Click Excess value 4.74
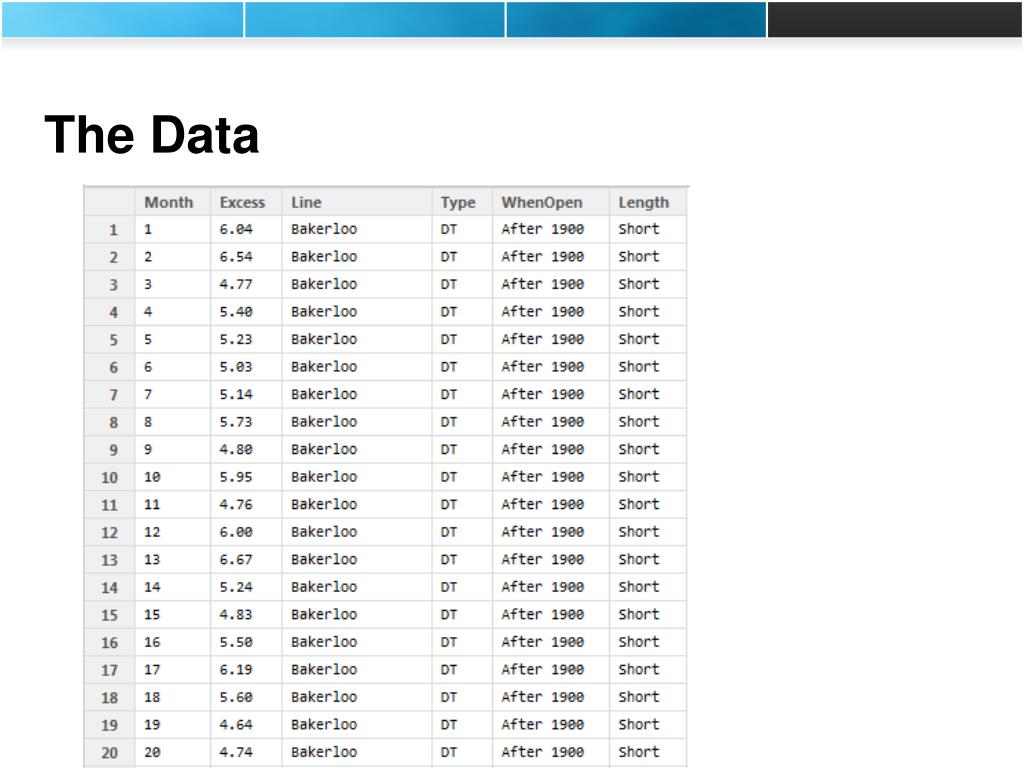 [236, 752]
